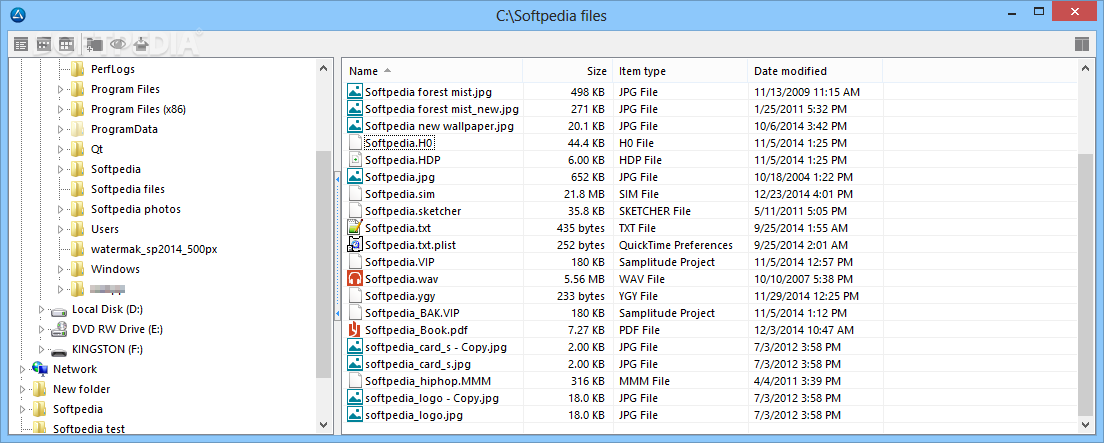Expand the Program Files tree node
The height and width of the screenshot is (443, 1104).
pos(60,89)
